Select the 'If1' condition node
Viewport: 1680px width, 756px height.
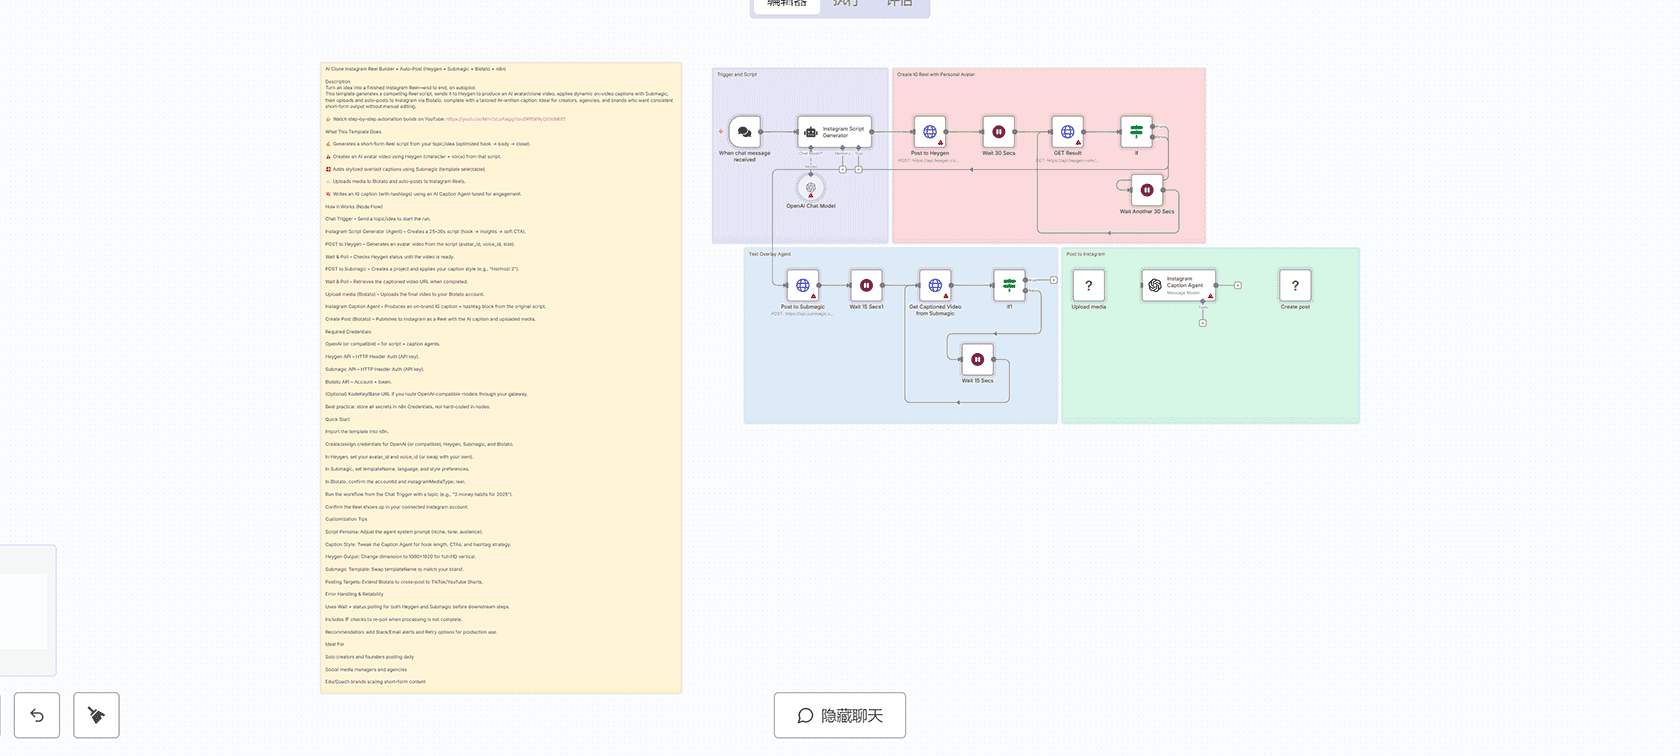[1009, 285]
